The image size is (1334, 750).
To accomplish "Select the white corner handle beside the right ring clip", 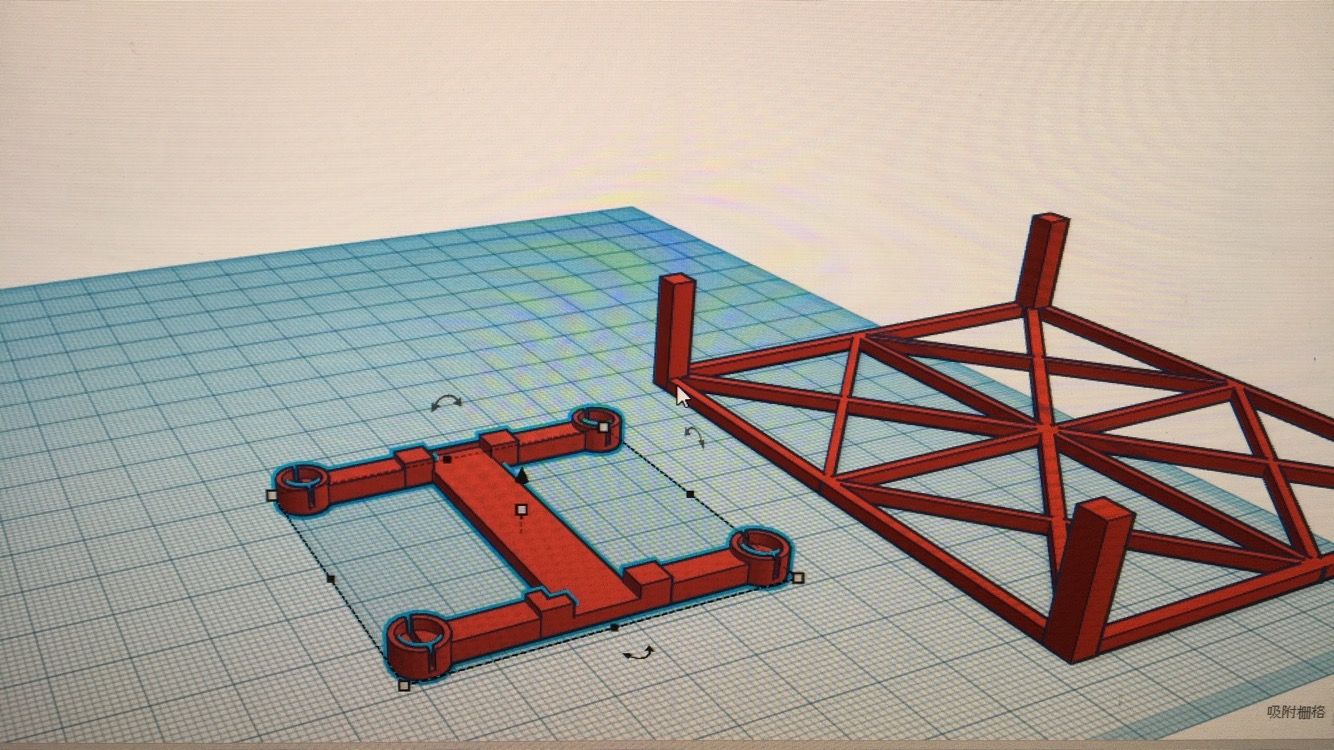I will click(797, 577).
